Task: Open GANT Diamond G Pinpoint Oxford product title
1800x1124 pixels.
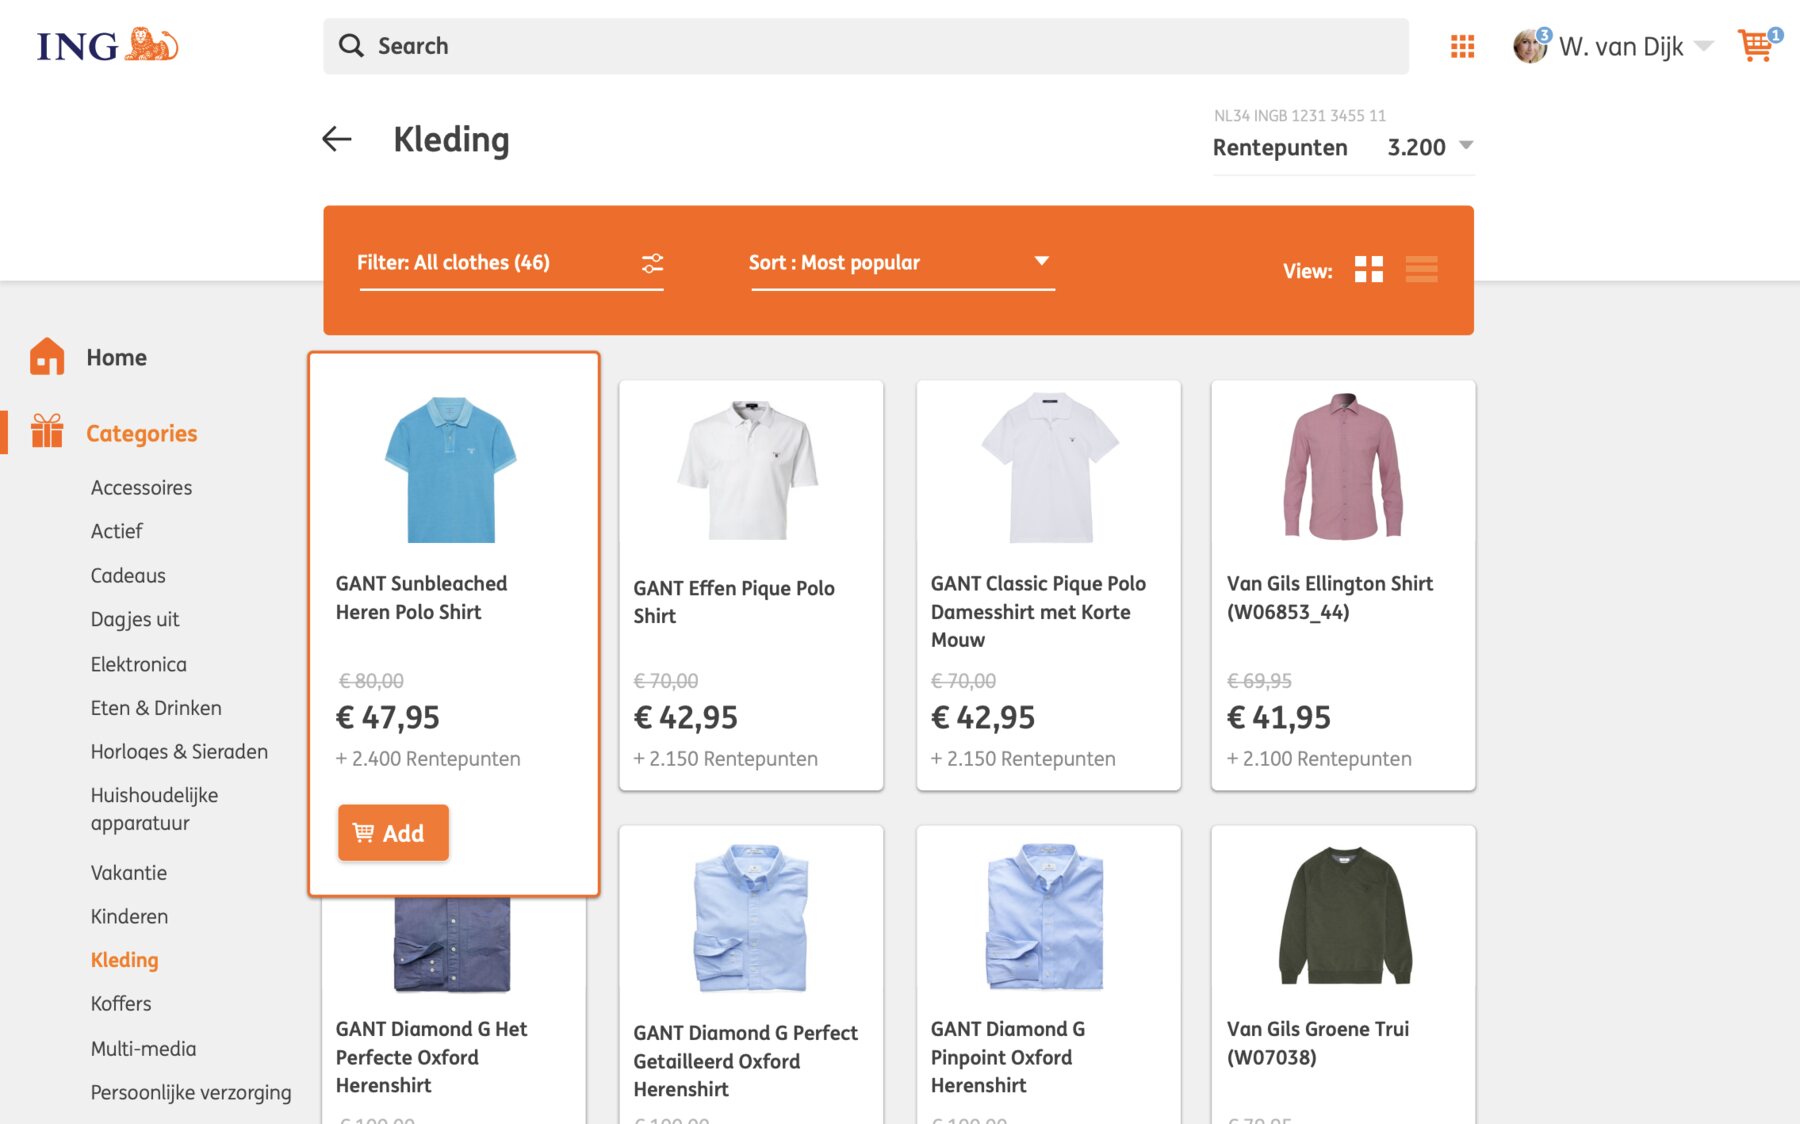Action: (1007, 1057)
